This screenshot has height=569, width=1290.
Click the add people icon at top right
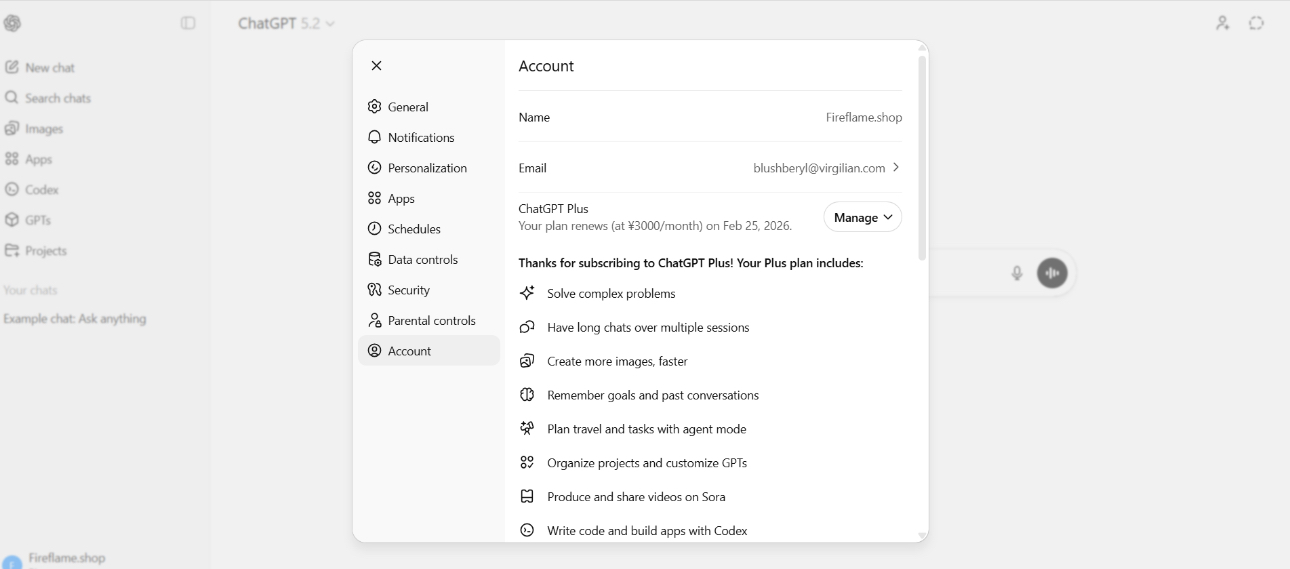tap(1222, 23)
